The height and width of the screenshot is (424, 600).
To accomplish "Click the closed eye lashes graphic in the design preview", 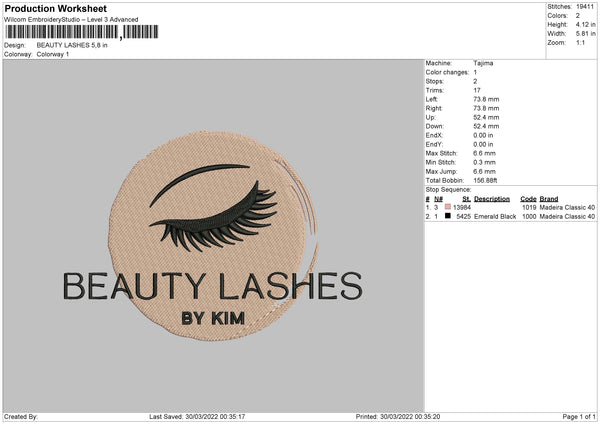I will [213, 217].
